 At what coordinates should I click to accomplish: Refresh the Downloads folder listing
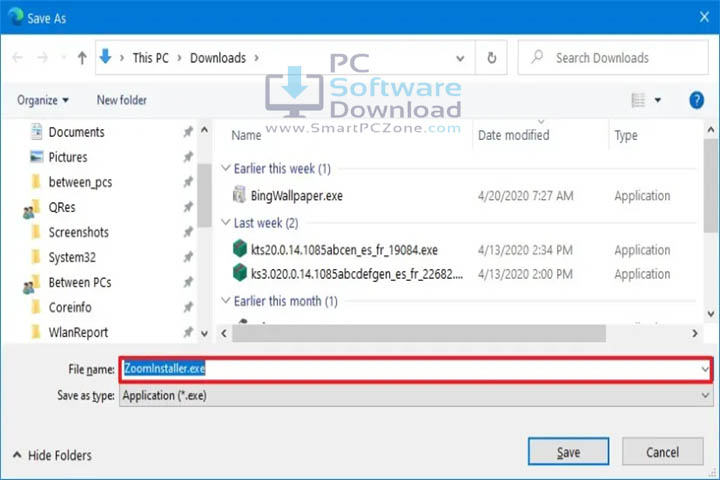(491, 58)
